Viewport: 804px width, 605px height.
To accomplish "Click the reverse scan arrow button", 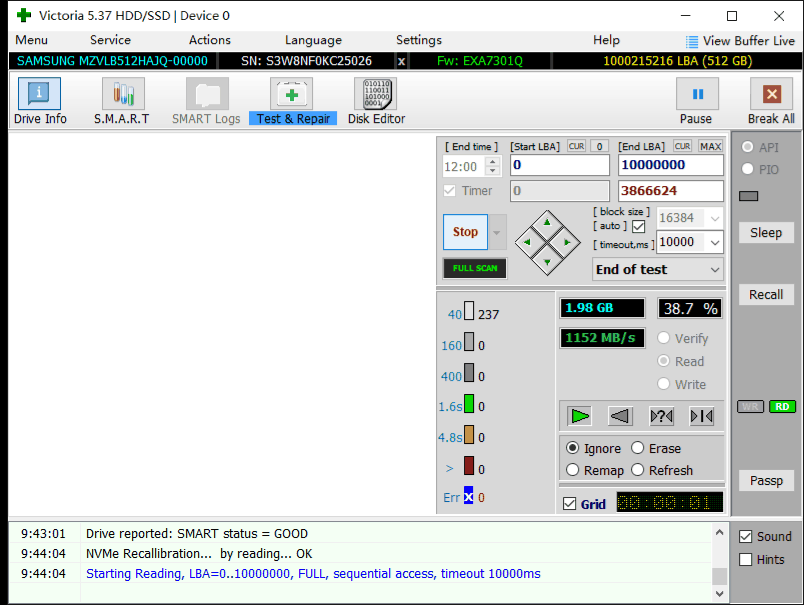I will click(620, 416).
